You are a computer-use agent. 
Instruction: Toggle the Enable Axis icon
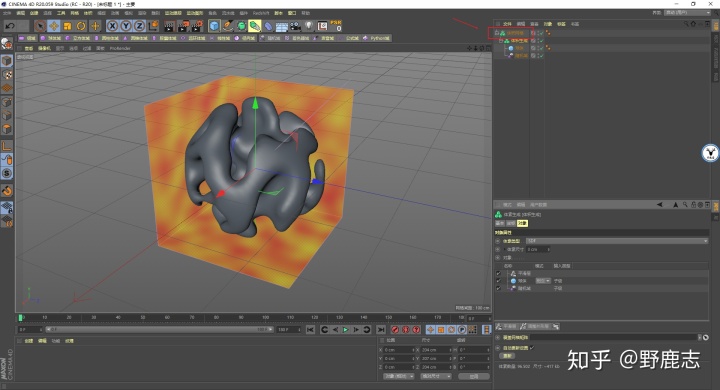(6, 146)
